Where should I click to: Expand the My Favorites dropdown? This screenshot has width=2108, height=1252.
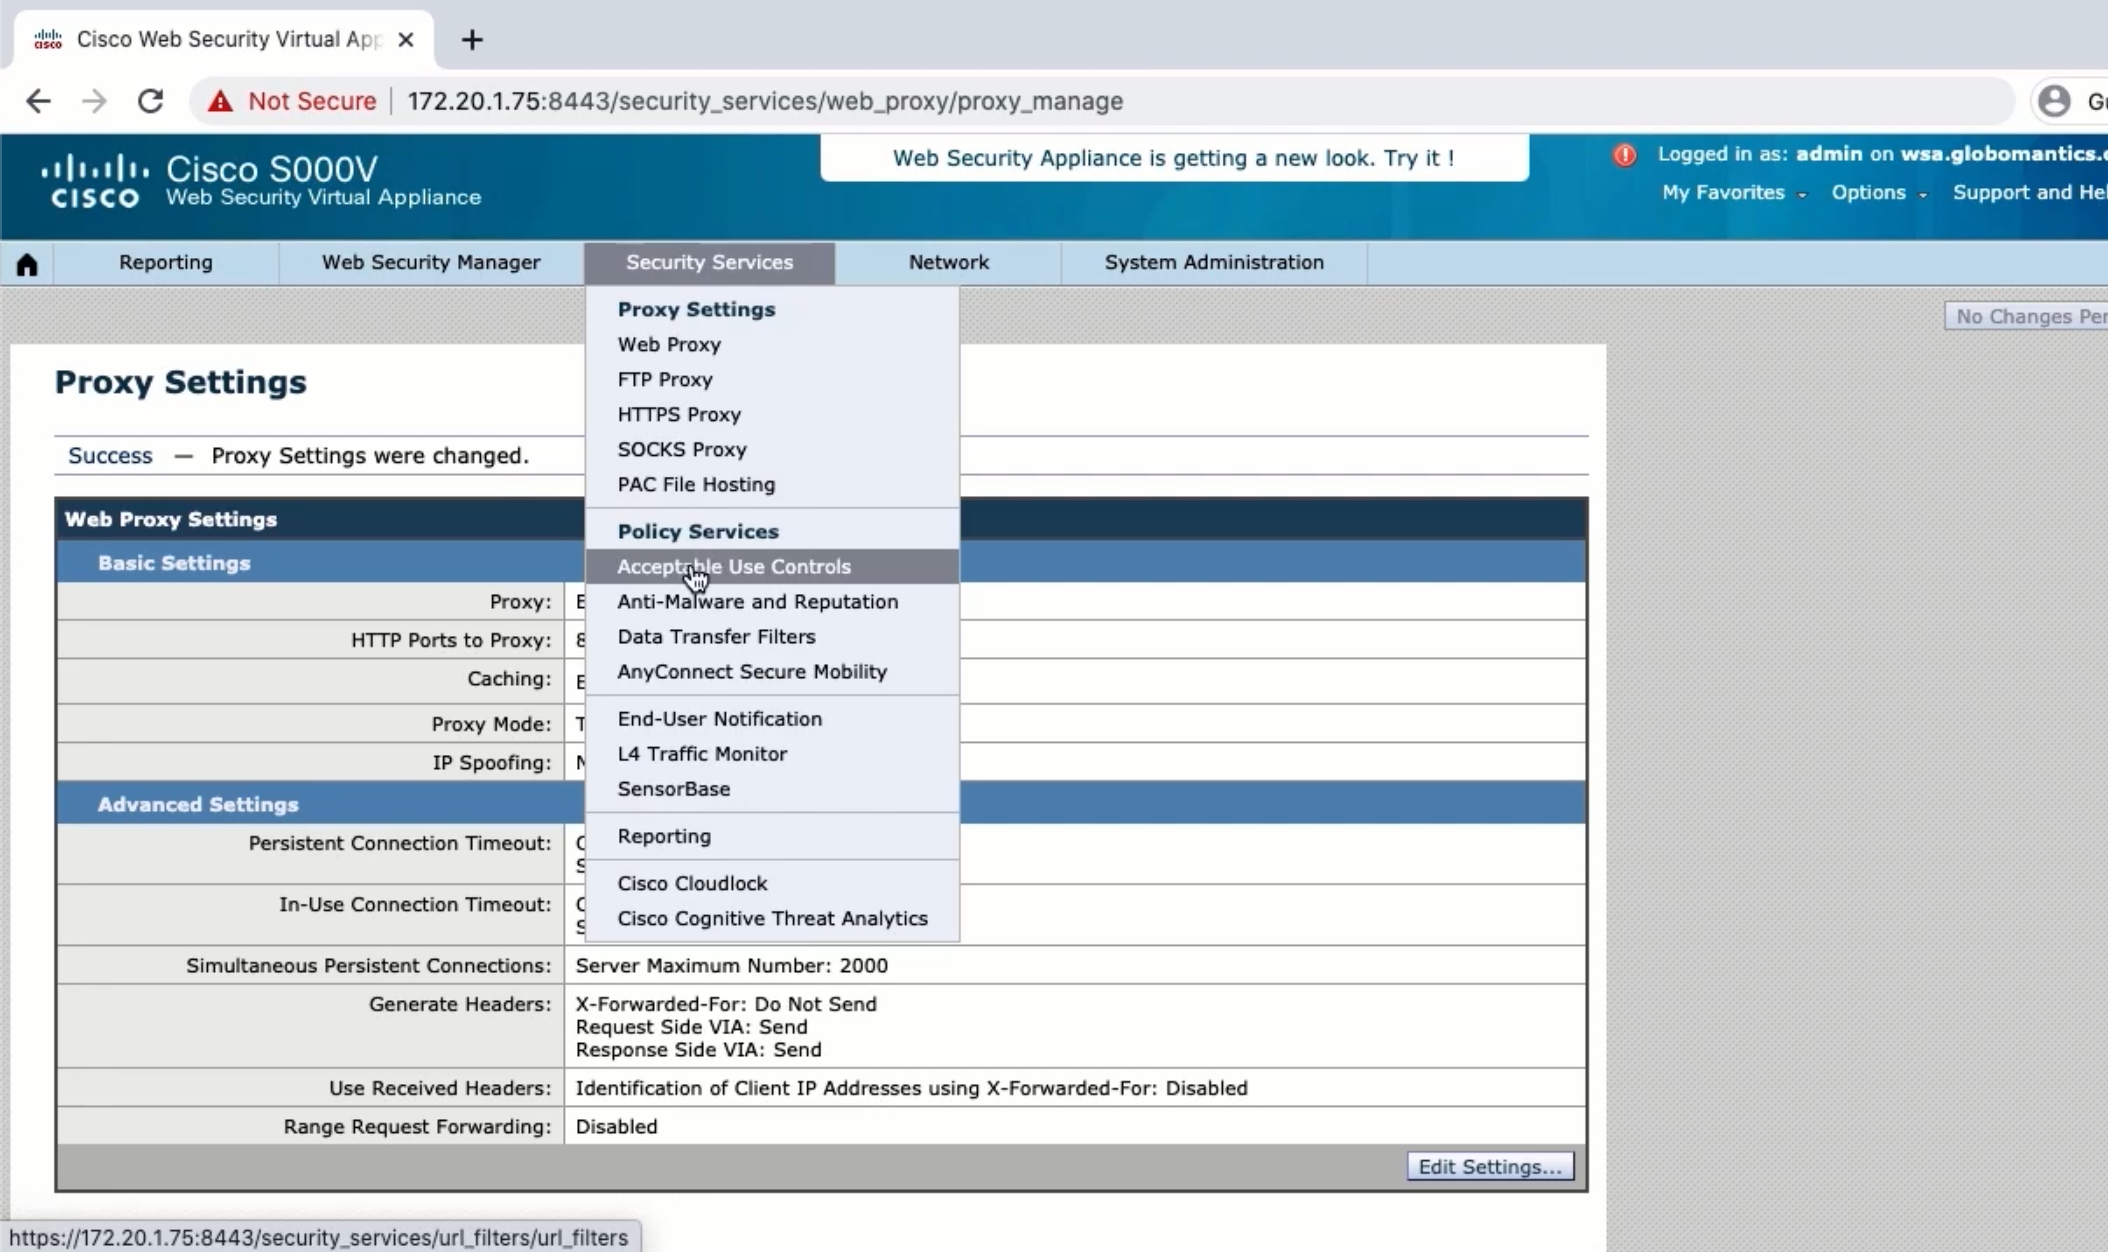1734,193
